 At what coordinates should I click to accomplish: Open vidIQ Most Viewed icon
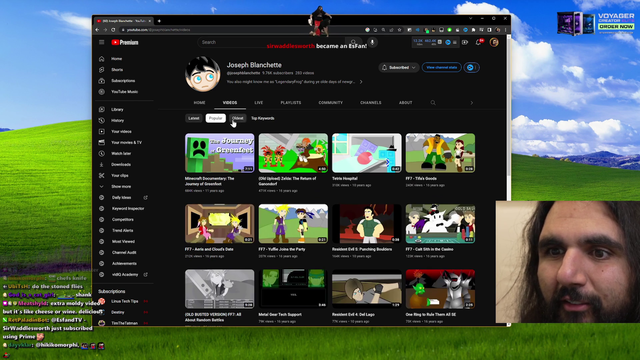[102, 242]
